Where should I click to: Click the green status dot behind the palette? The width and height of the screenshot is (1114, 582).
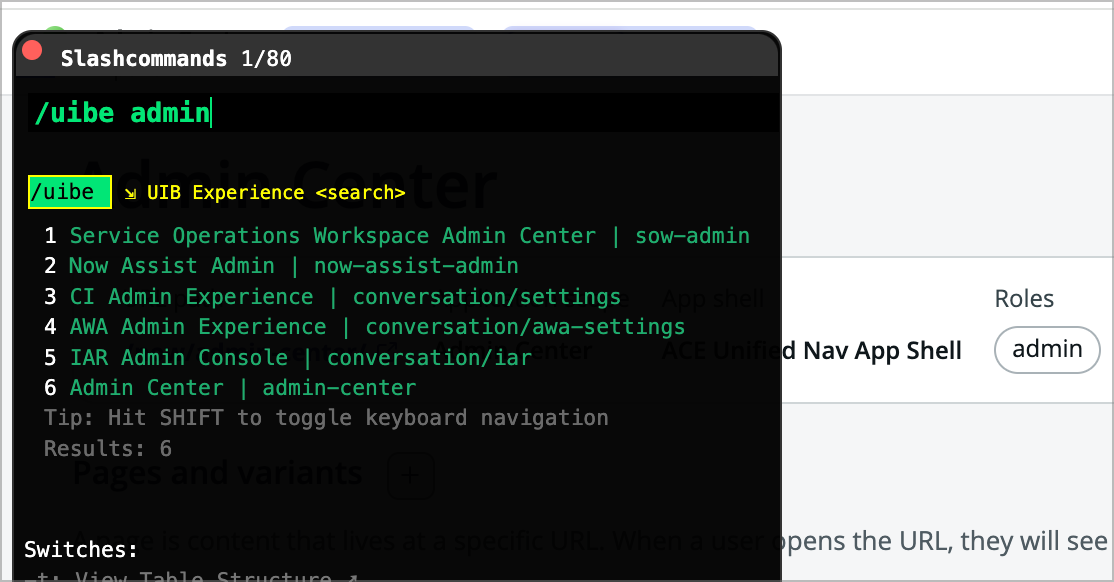point(55,28)
